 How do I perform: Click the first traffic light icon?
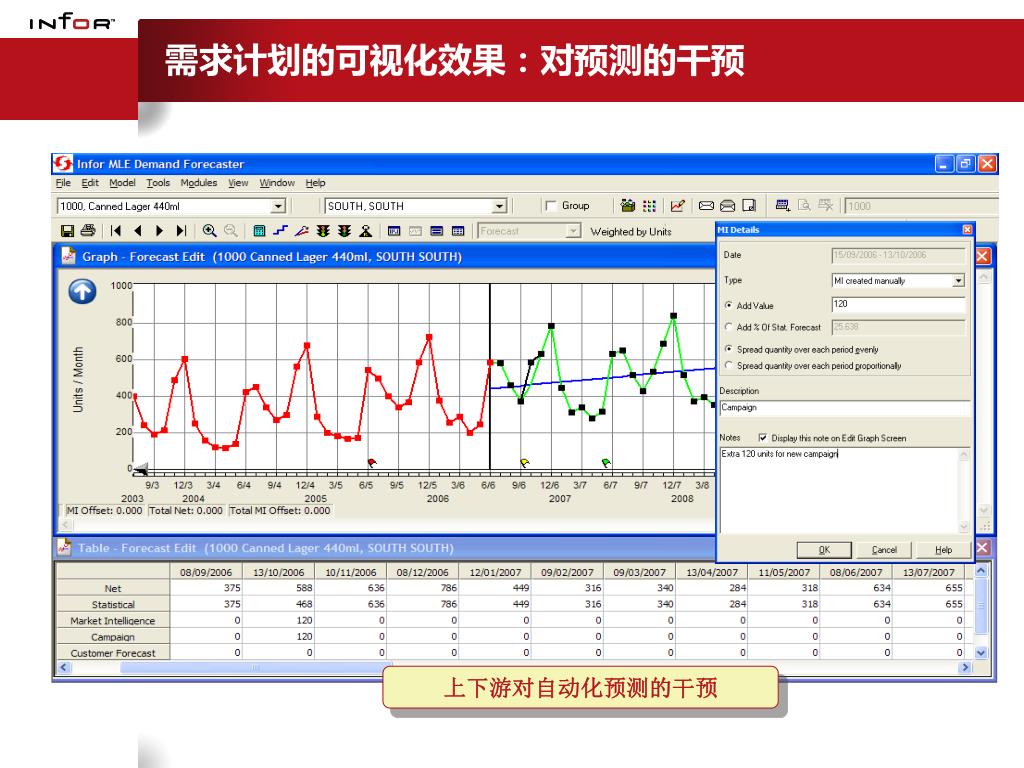(323, 231)
